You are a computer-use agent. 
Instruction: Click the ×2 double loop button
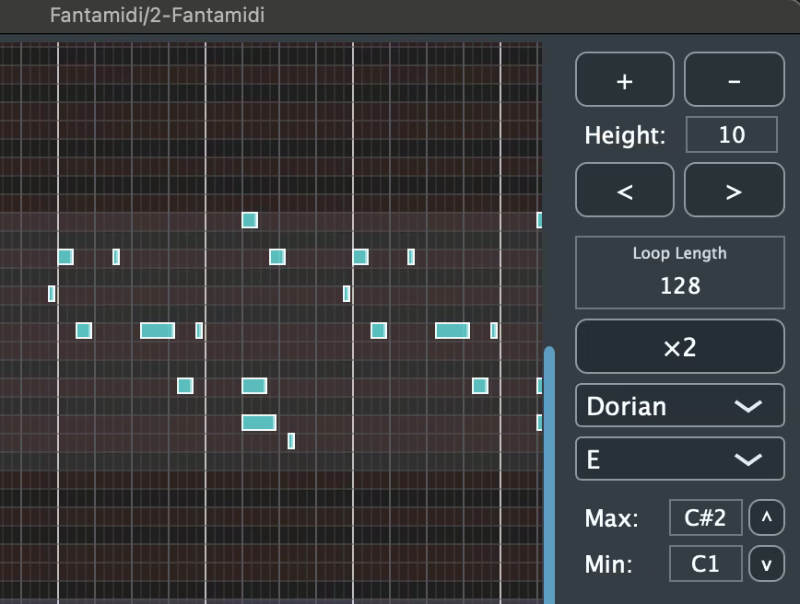[680, 347]
